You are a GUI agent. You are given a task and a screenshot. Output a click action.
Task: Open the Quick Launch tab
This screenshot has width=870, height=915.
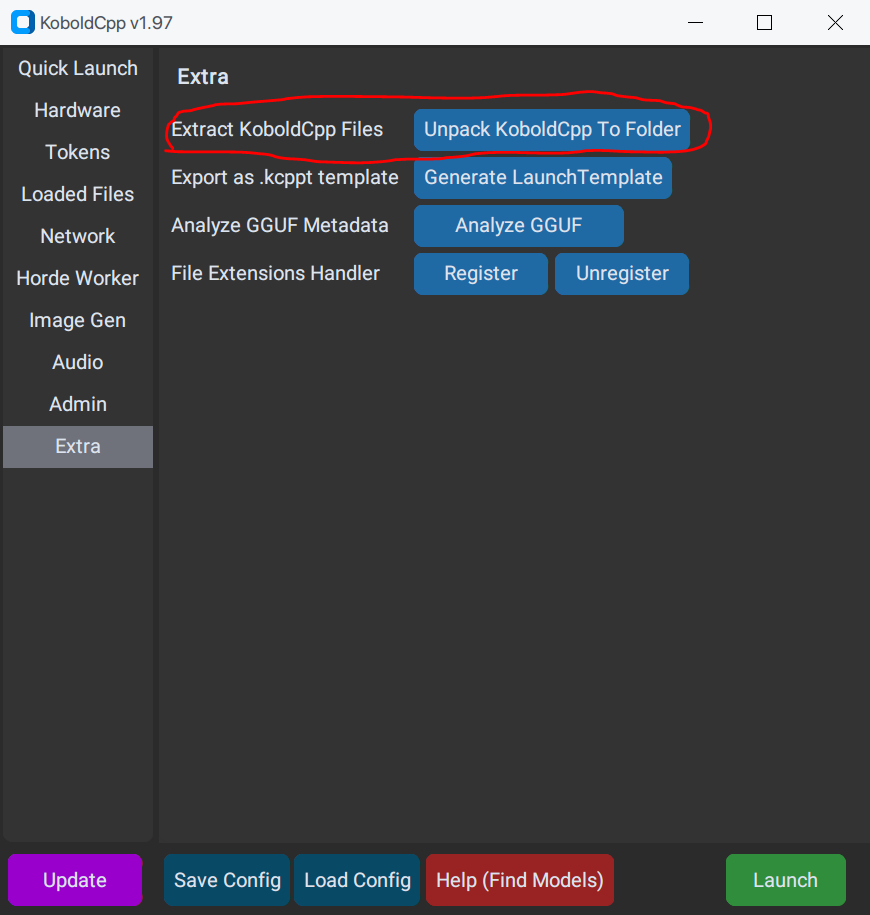[78, 68]
